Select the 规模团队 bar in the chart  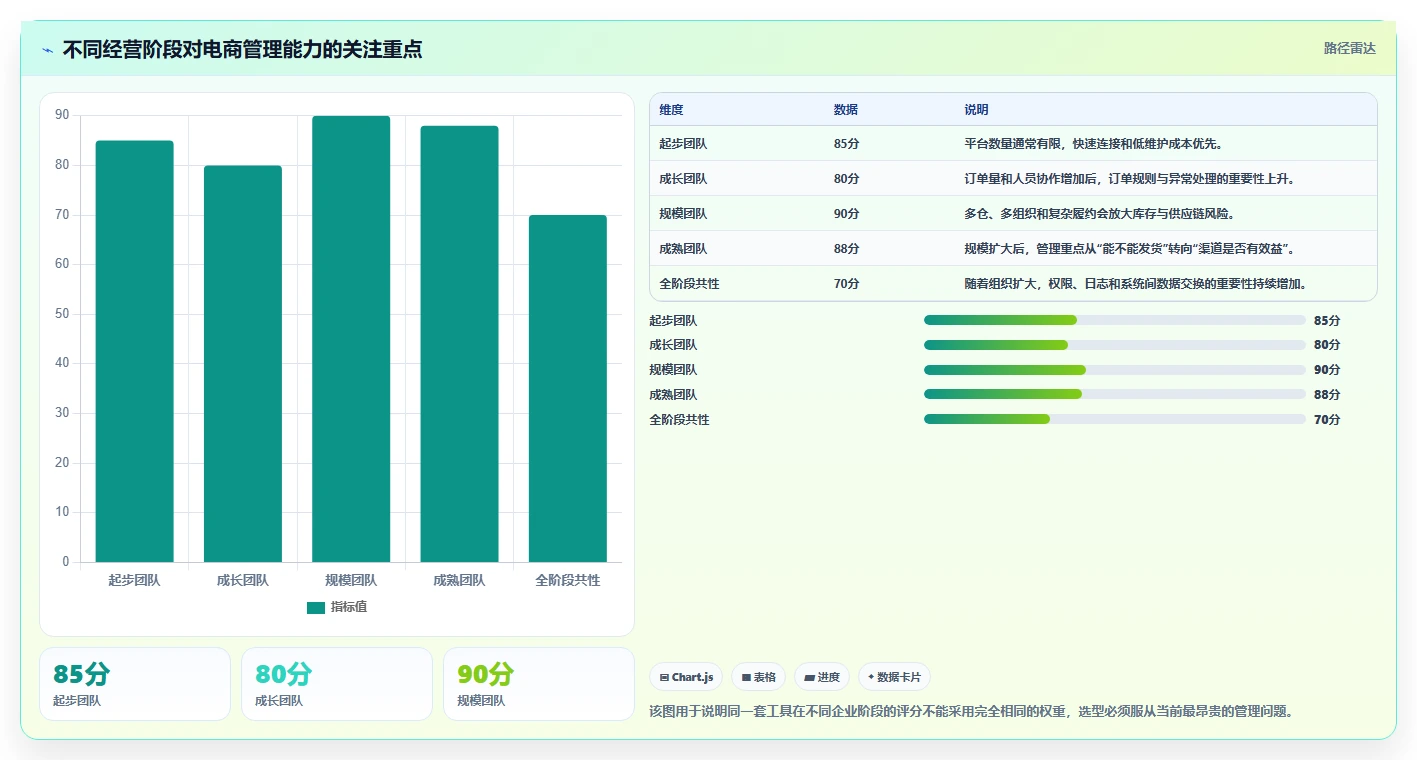point(351,339)
